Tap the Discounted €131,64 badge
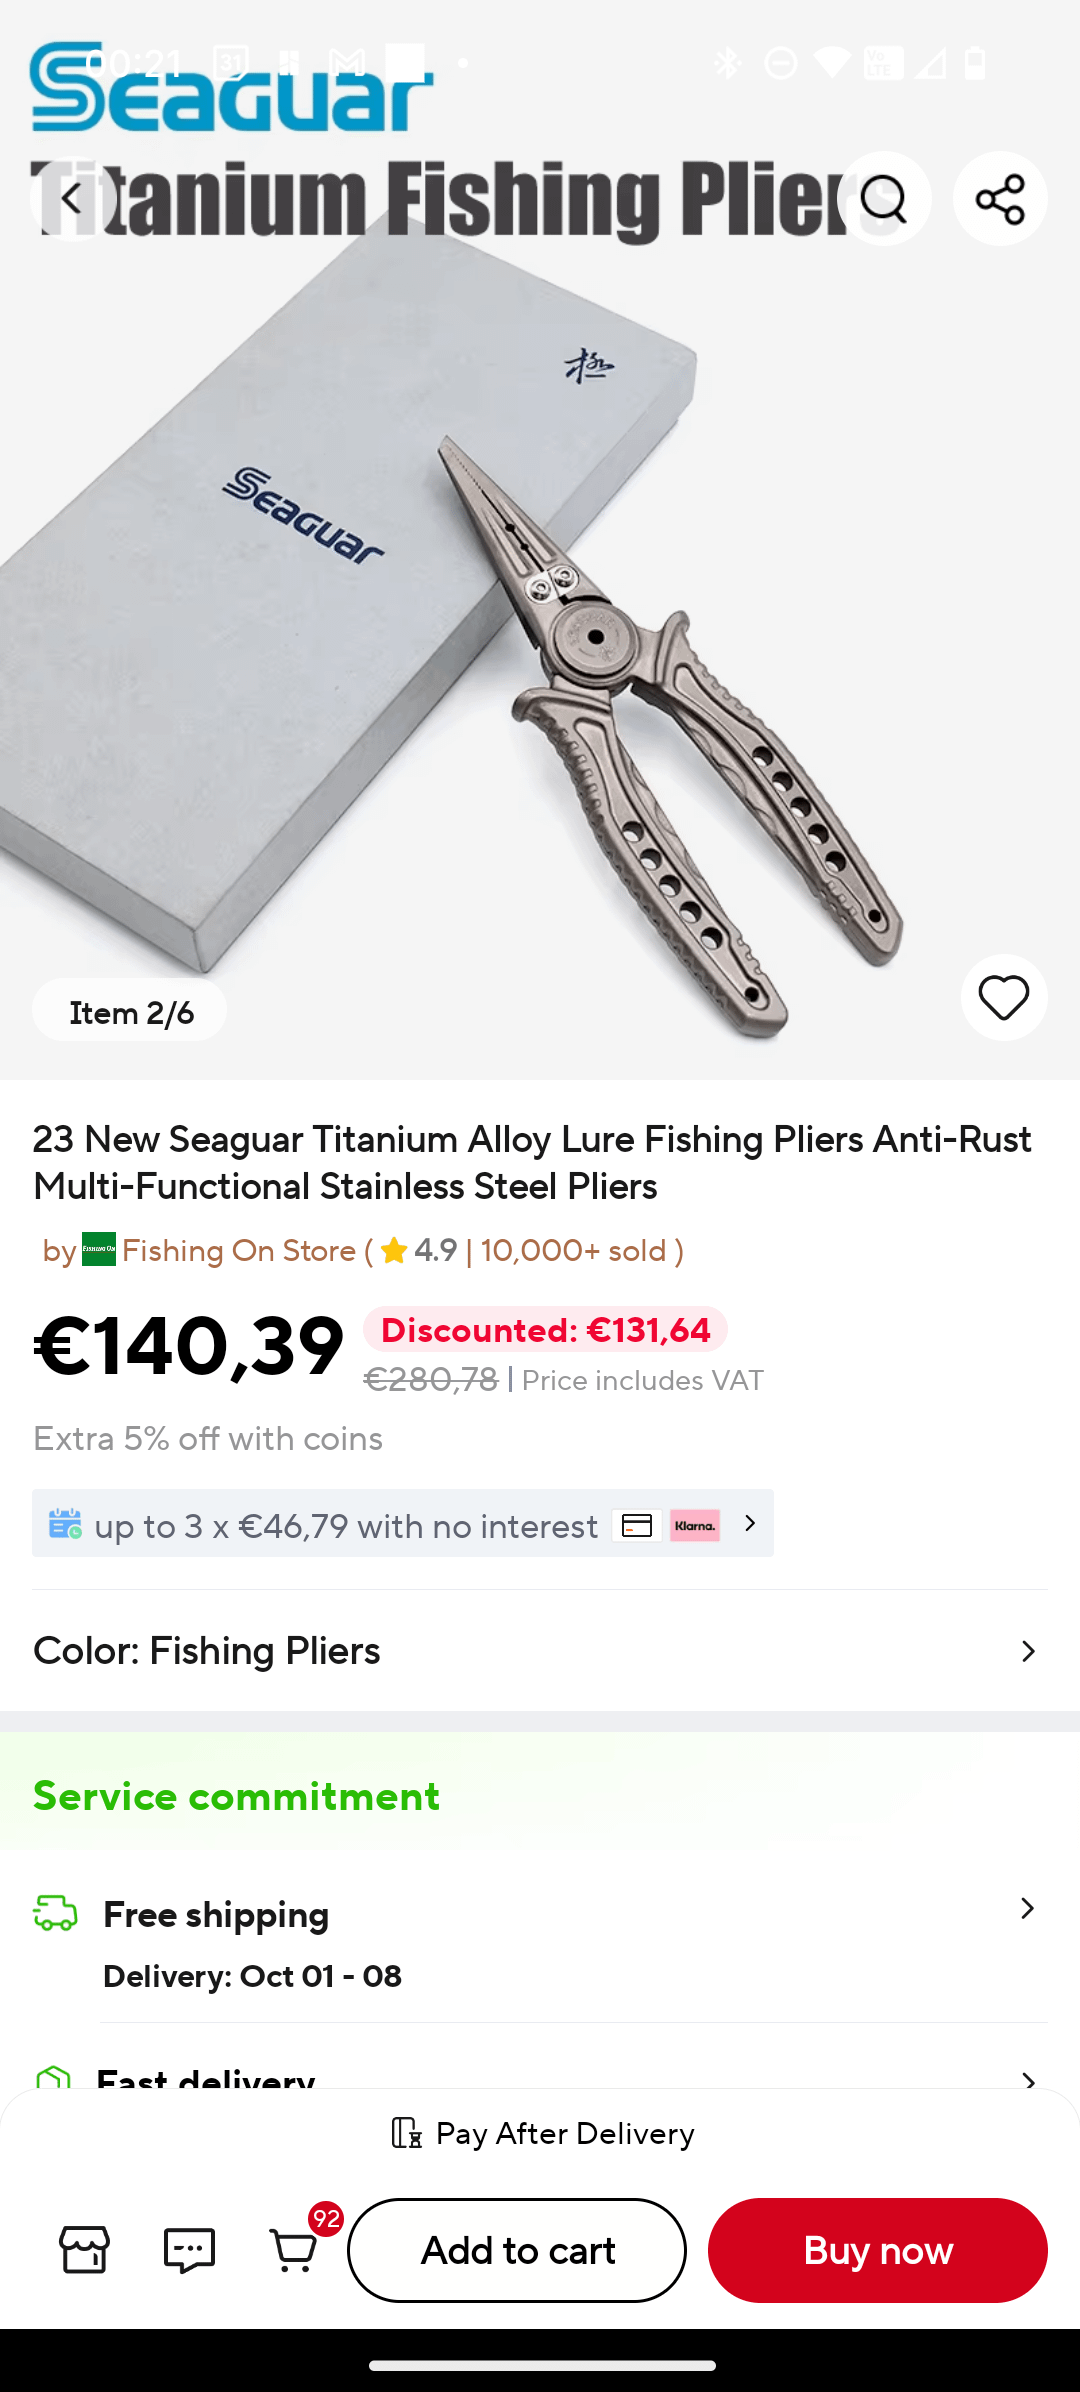 click(x=545, y=1330)
